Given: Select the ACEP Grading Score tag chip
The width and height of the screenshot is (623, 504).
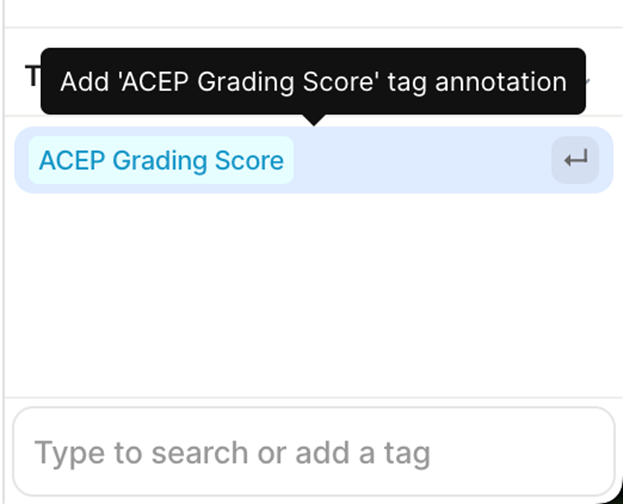Looking at the screenshot, I should (161, 160).
